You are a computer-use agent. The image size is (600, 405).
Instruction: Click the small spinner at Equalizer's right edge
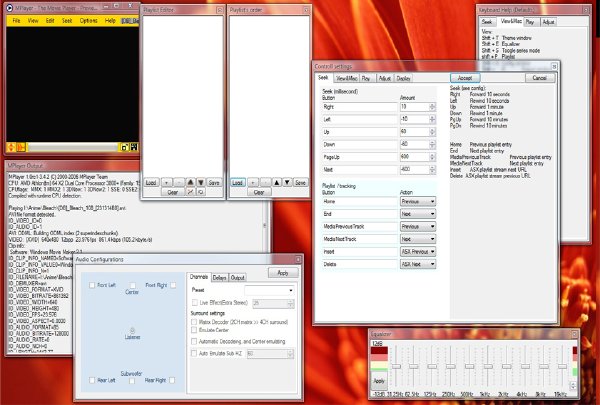pos(573,385)
